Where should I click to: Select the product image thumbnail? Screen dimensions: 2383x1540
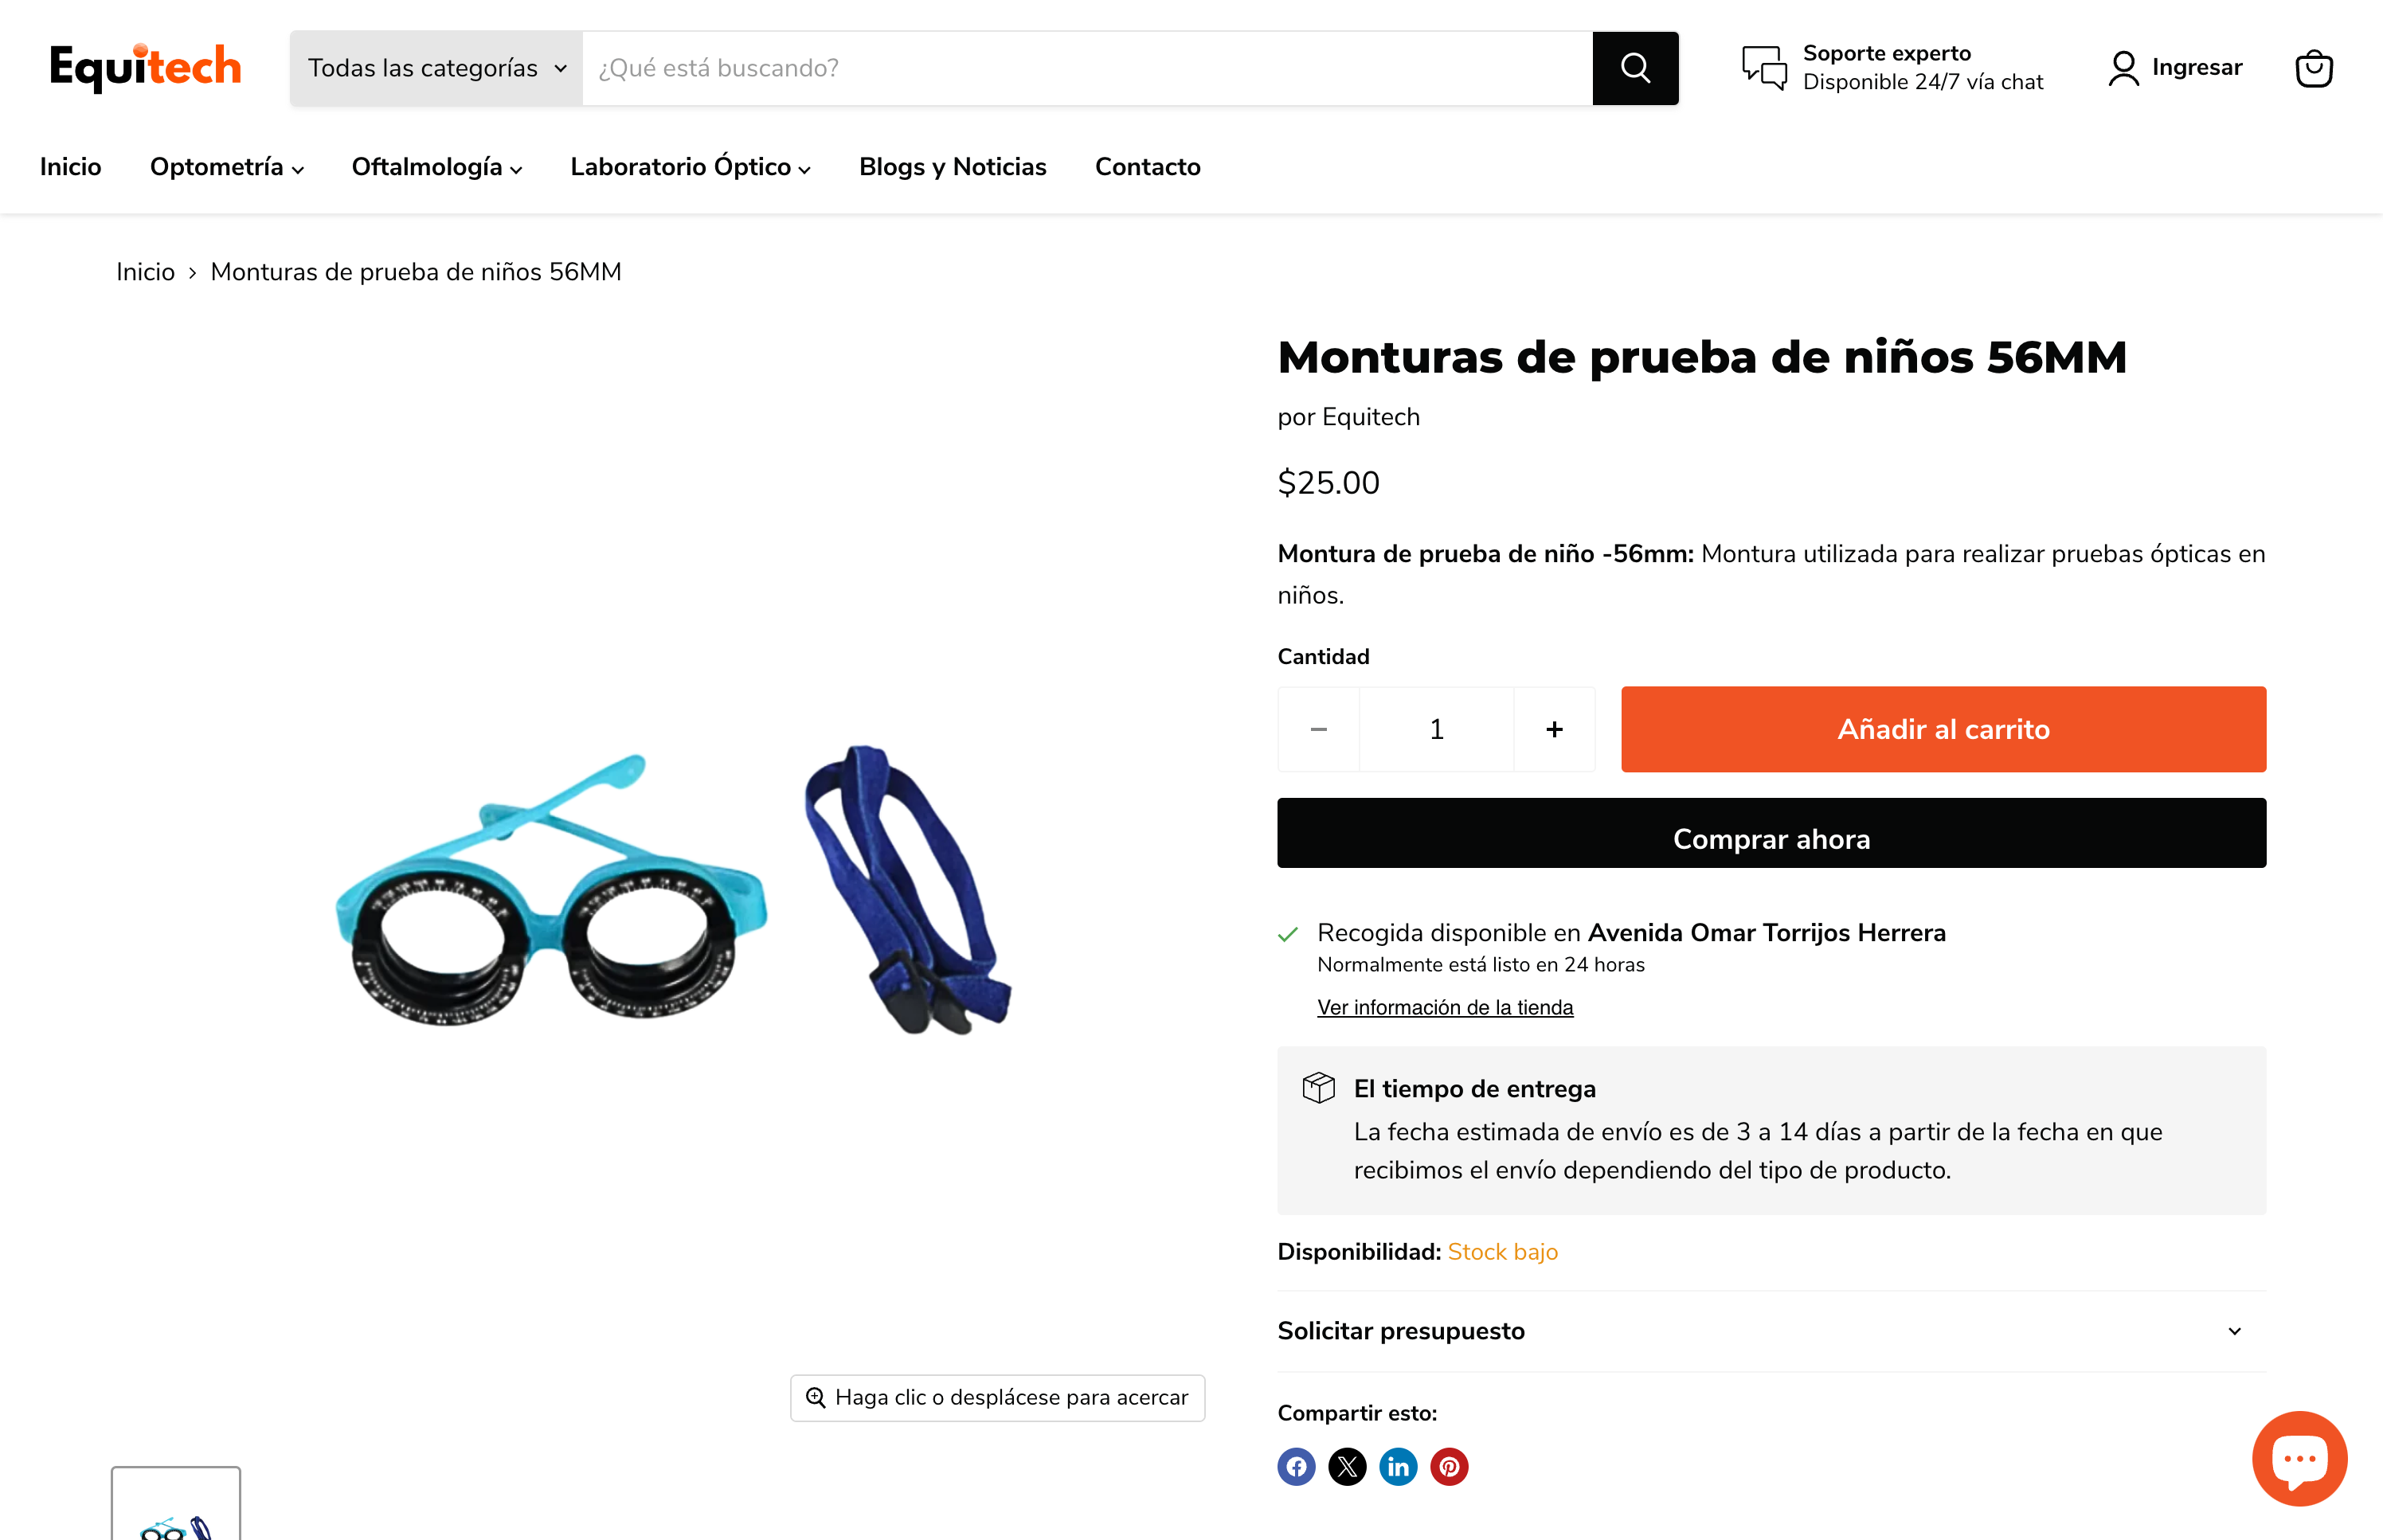point(176,1504)
